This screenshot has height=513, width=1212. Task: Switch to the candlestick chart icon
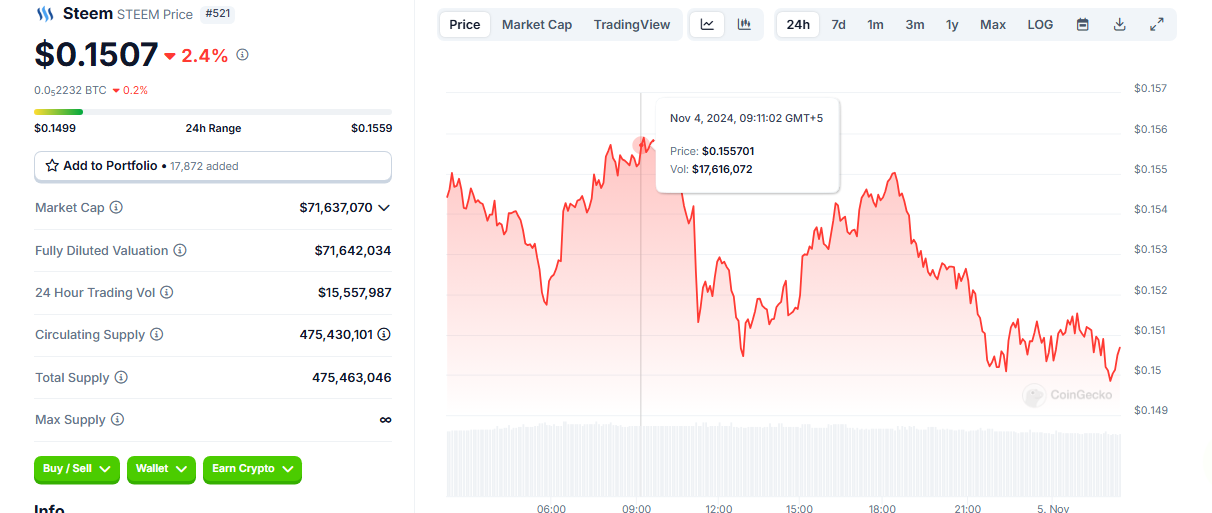point(744,24)
